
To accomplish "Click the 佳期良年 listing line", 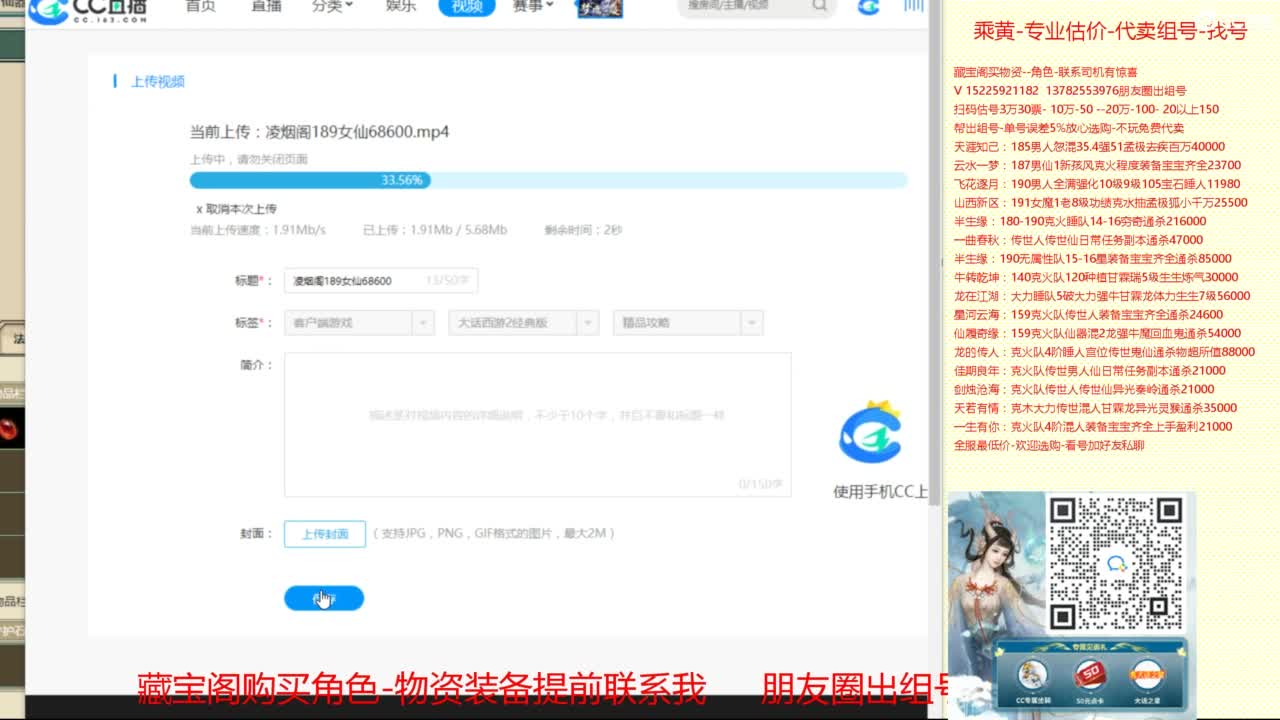I will [1090, 371].
